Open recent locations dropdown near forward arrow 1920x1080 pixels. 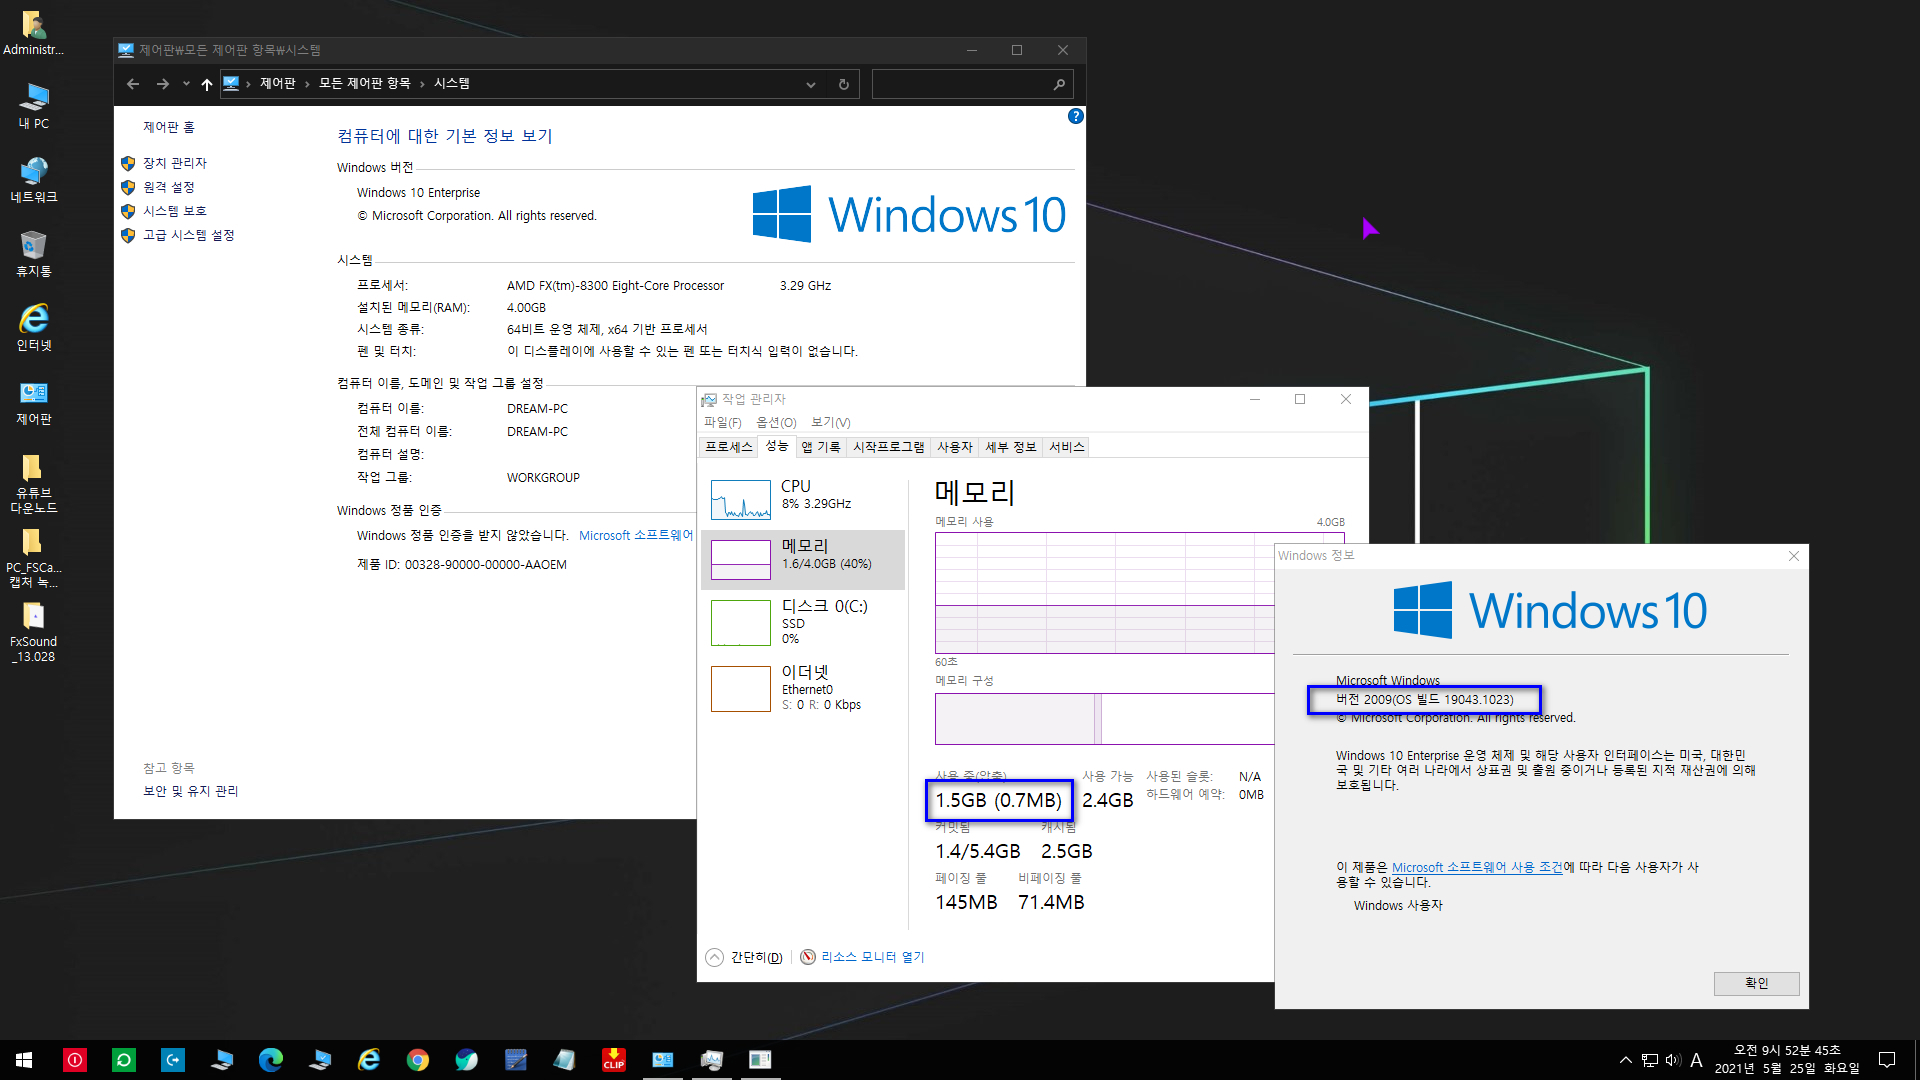click(x=186, y=84)
